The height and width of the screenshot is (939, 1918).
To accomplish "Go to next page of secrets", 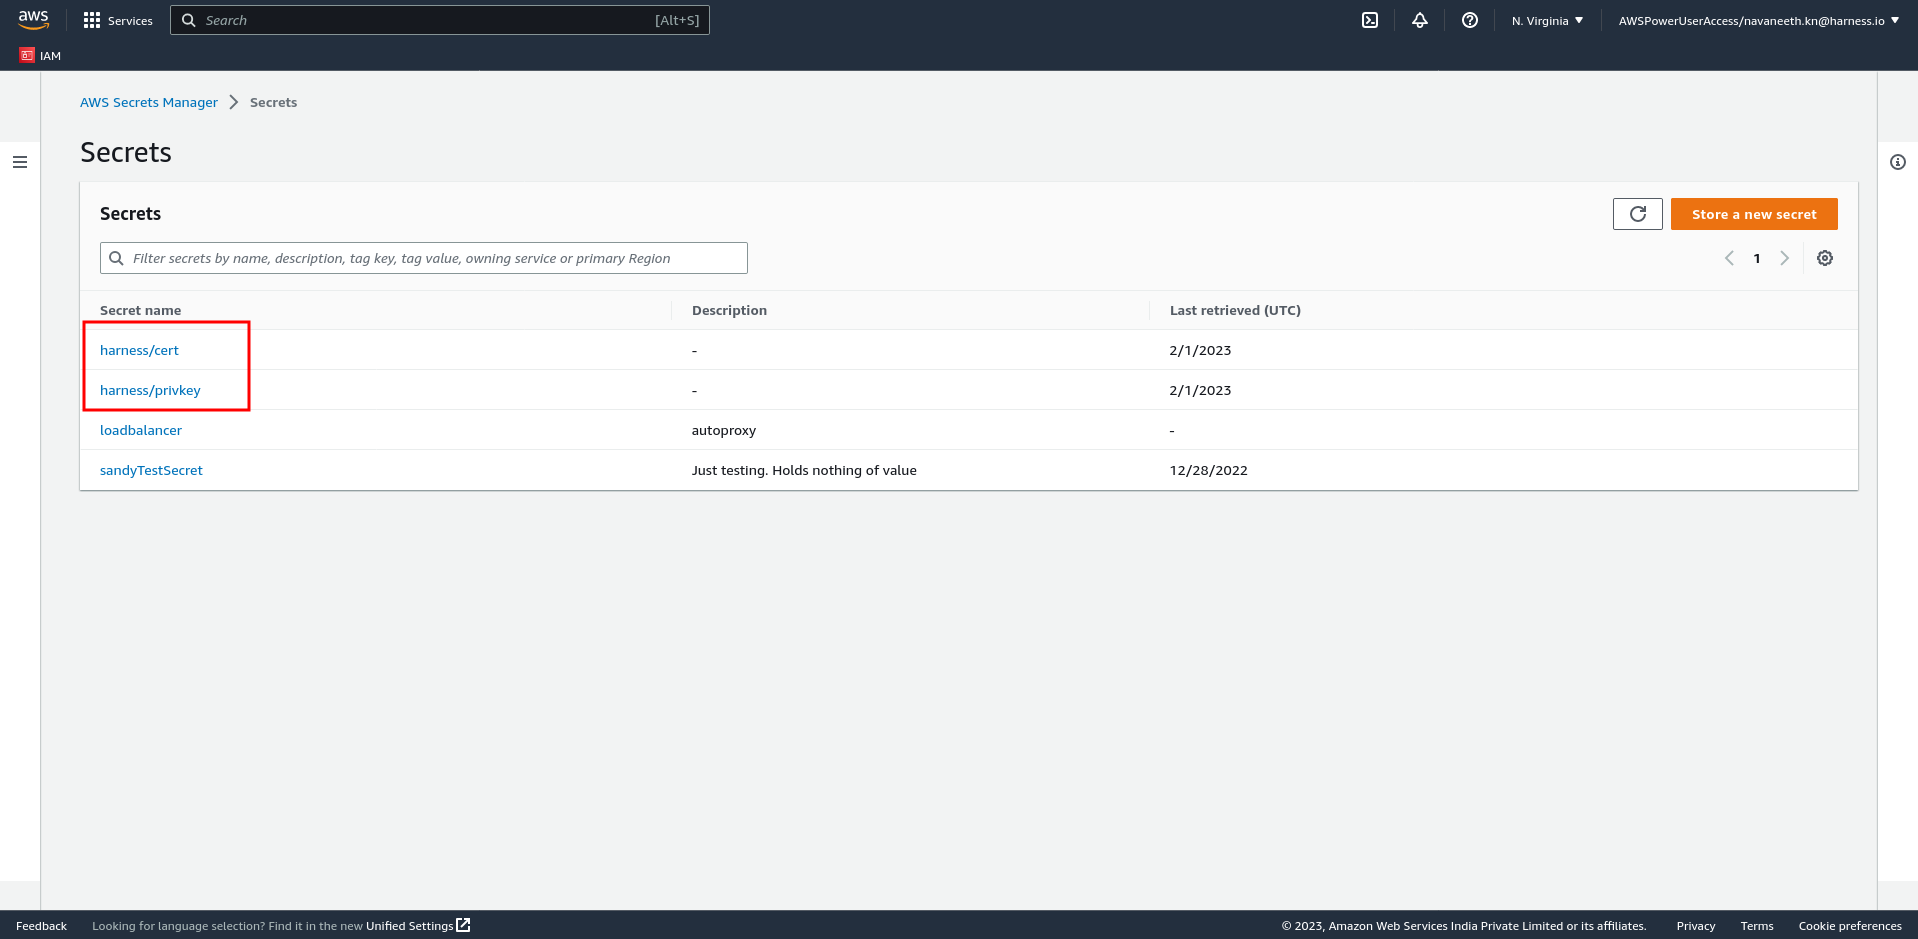I will coord(1784,258).
